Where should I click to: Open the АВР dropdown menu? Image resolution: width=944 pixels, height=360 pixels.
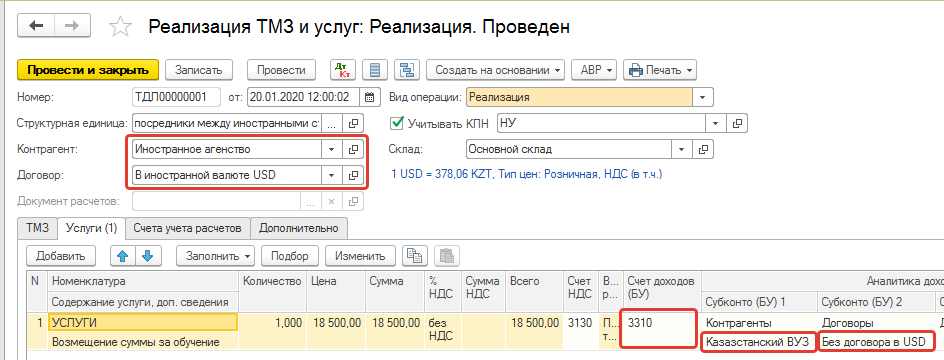(x=594, y=70)
